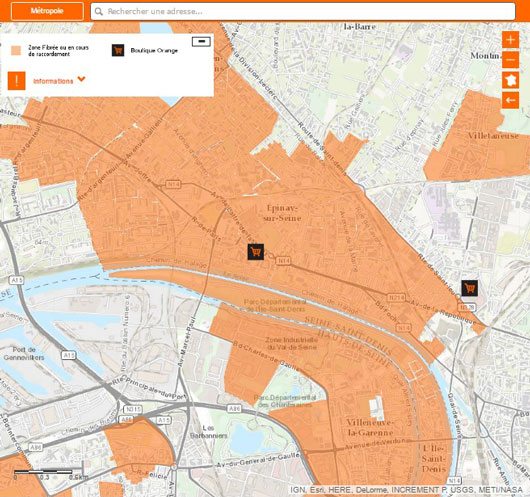Click the Zone Fibrée legend color swatch

coord(16,50)
